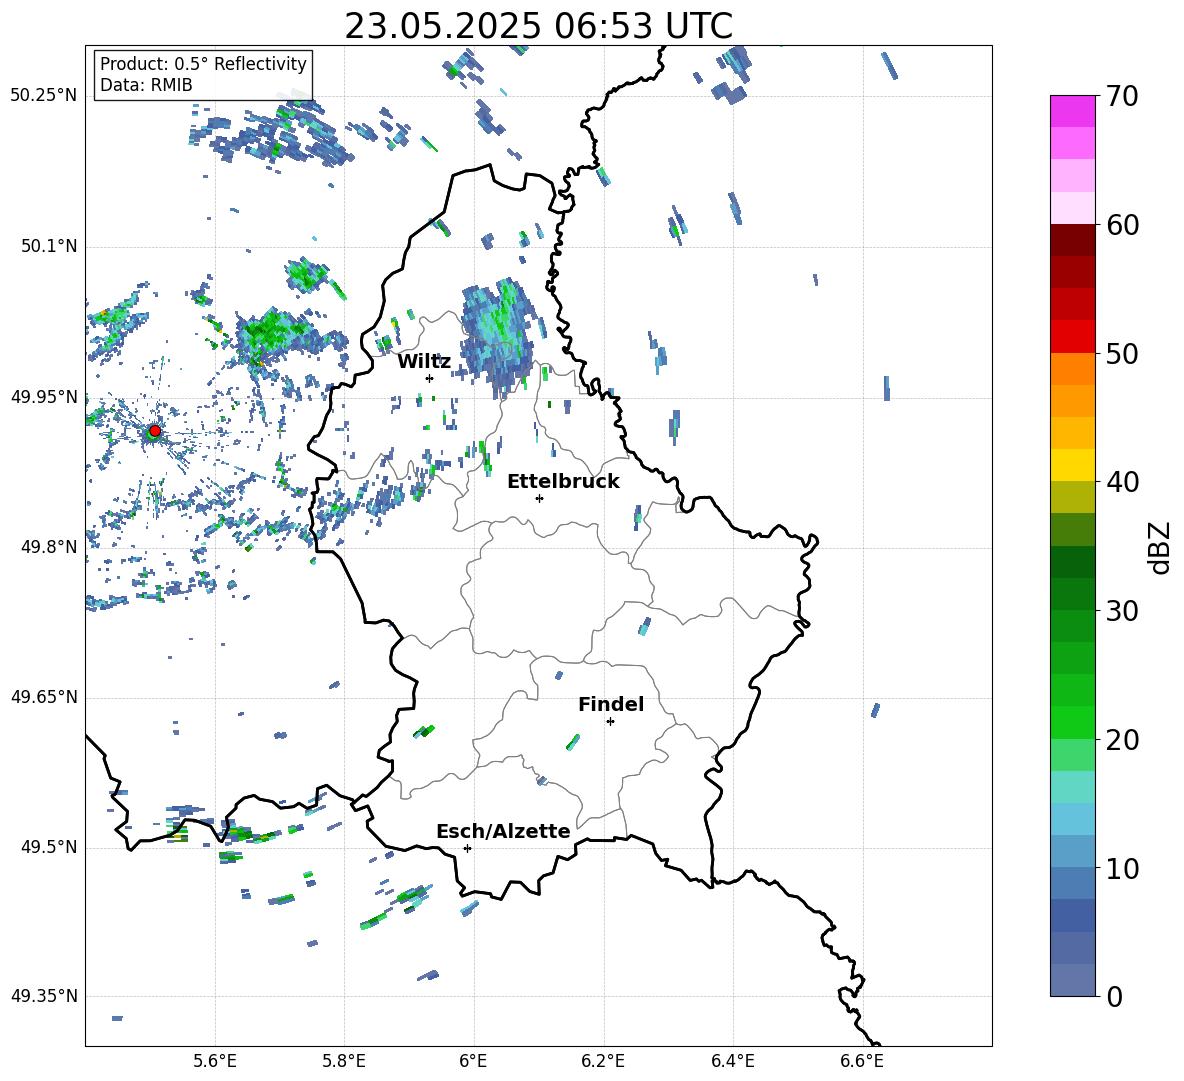Viewport: 1184px width, 1081px height.
Task: Click the 6°E longitude label
Action: point(473,1061)
